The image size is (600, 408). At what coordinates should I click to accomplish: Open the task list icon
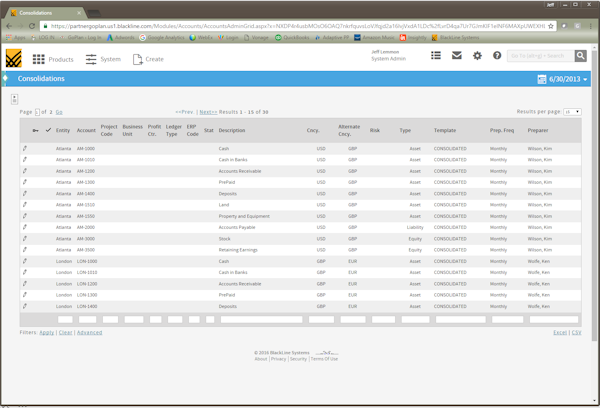[x=436, y=55]
